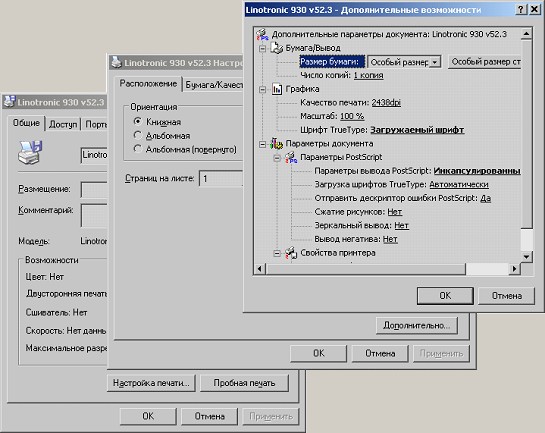The image size is (545, 433).
Task: Click Отмена in printer properties window
Action: click(x=210, y=416)
